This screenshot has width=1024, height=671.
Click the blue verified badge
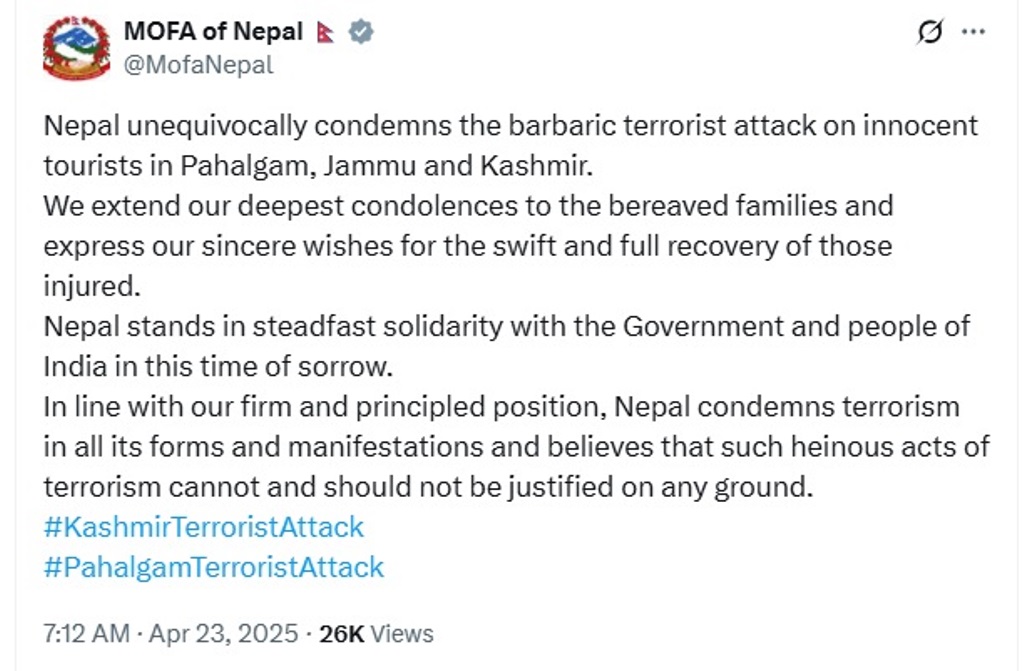[x=360, y=31]
